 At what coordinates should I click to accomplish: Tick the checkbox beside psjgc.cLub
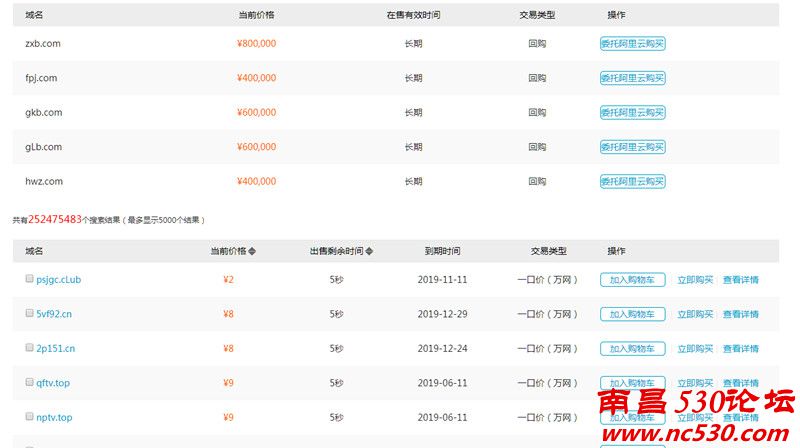[29, 279]
